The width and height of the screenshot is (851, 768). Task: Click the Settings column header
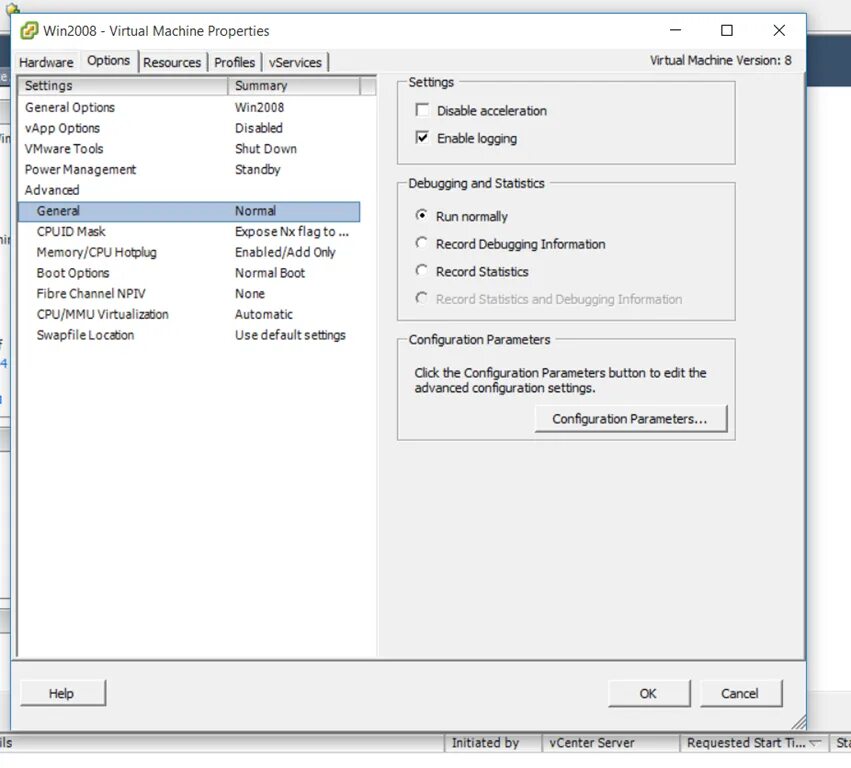[x=123, y=86]
